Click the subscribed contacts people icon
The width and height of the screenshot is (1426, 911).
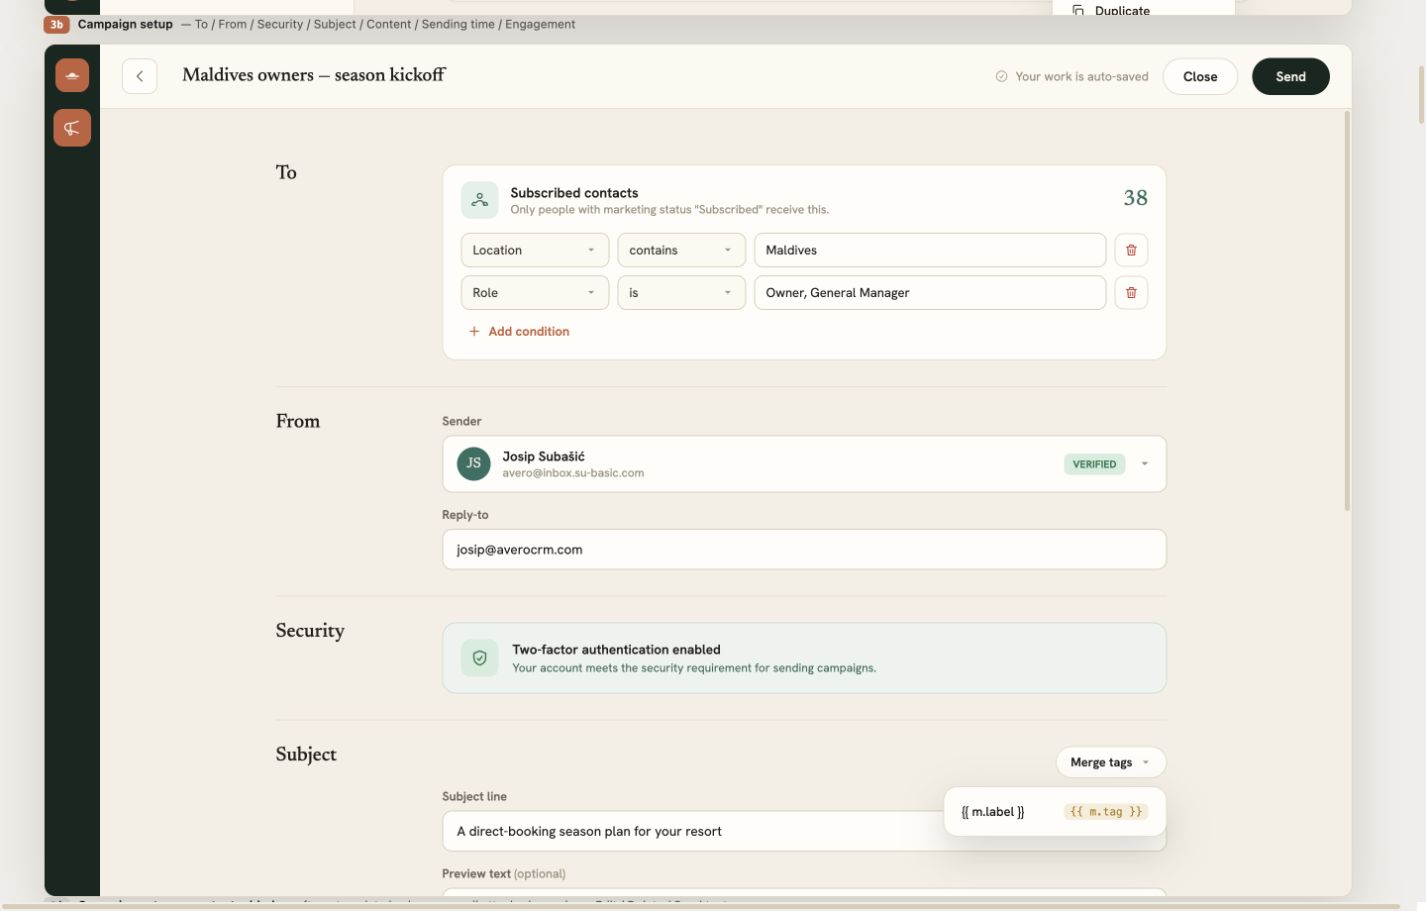(480, 200)
